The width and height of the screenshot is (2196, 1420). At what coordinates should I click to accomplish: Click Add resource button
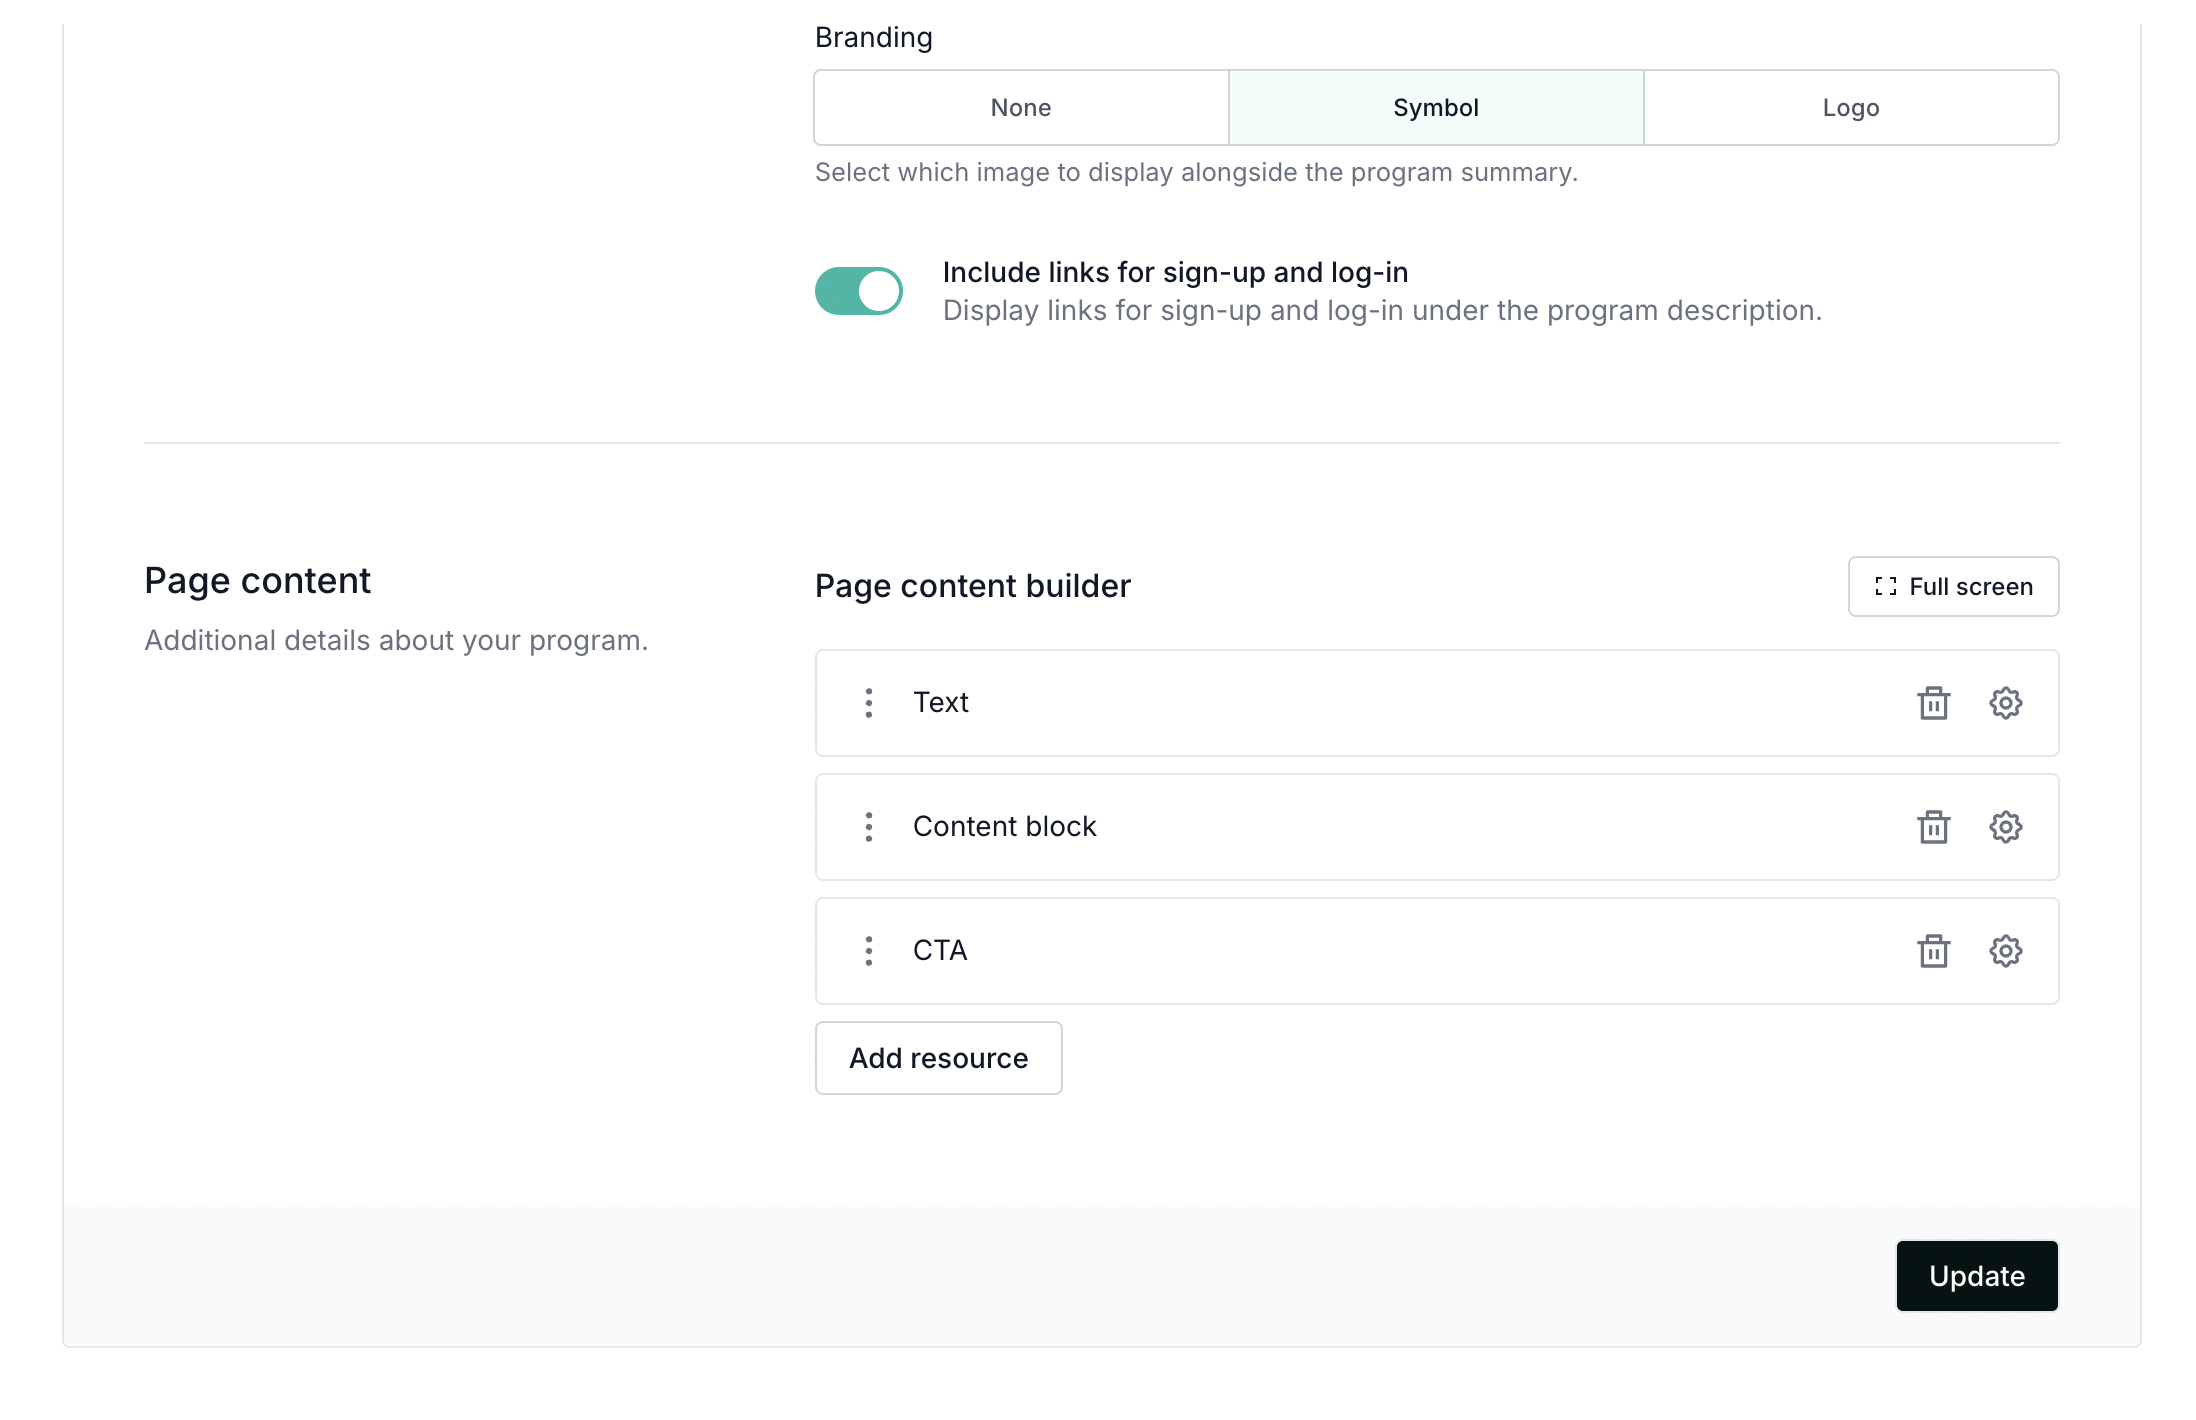tap(938, 1058)
